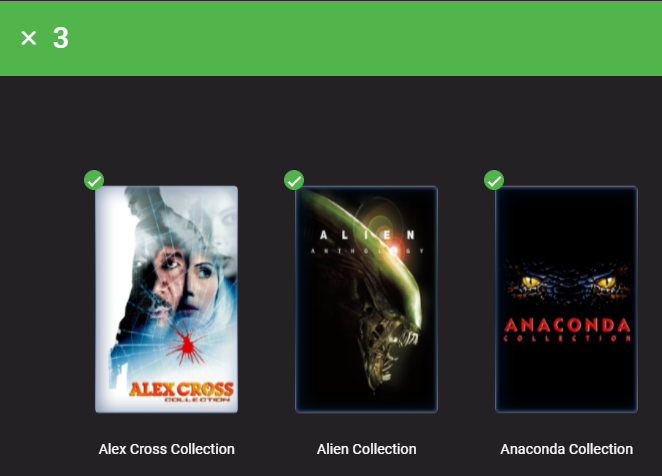Viewport: 662px width, 476px height.
Task: Cancel the selection with the X icon
Action: click(29, 38)
